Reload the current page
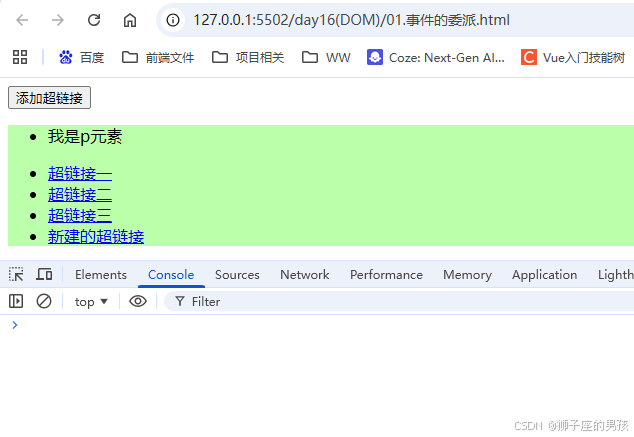Screen dimensions: 634x437 (94, 20)
